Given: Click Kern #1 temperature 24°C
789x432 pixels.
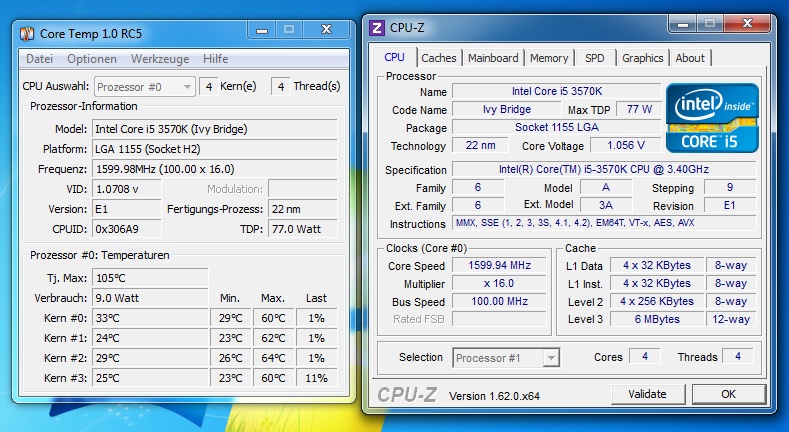Looking at the screenshot, I should (x=150, y=338).
